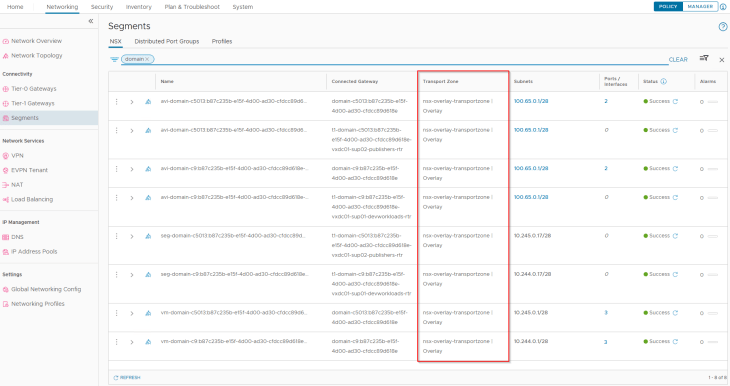Refresh status of seg-domain-c9 row
The height and width of the screenshot is (386, 730).
[675, 275]
